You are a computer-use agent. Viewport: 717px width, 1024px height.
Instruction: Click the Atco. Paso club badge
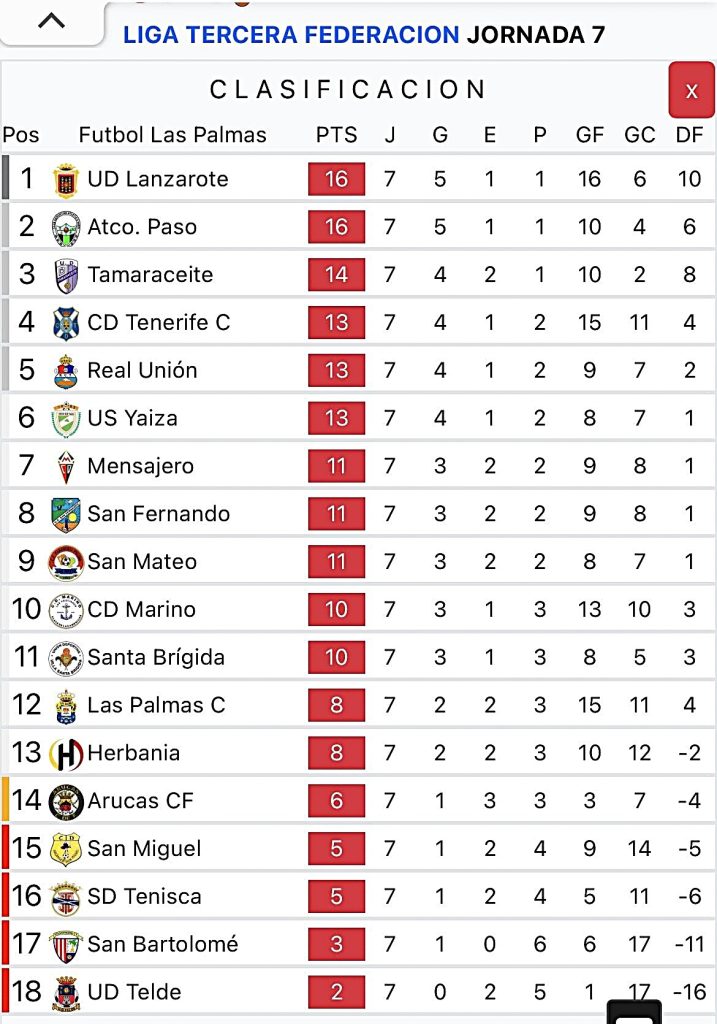65,228
